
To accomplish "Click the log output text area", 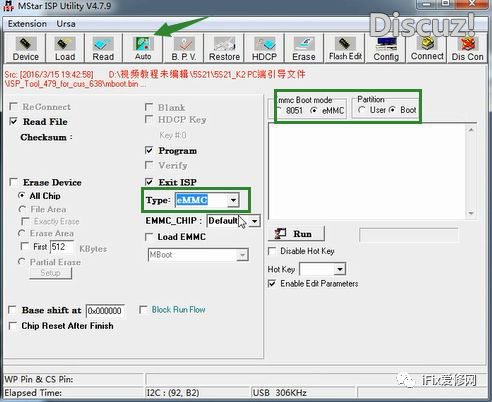I will (367, 171).
